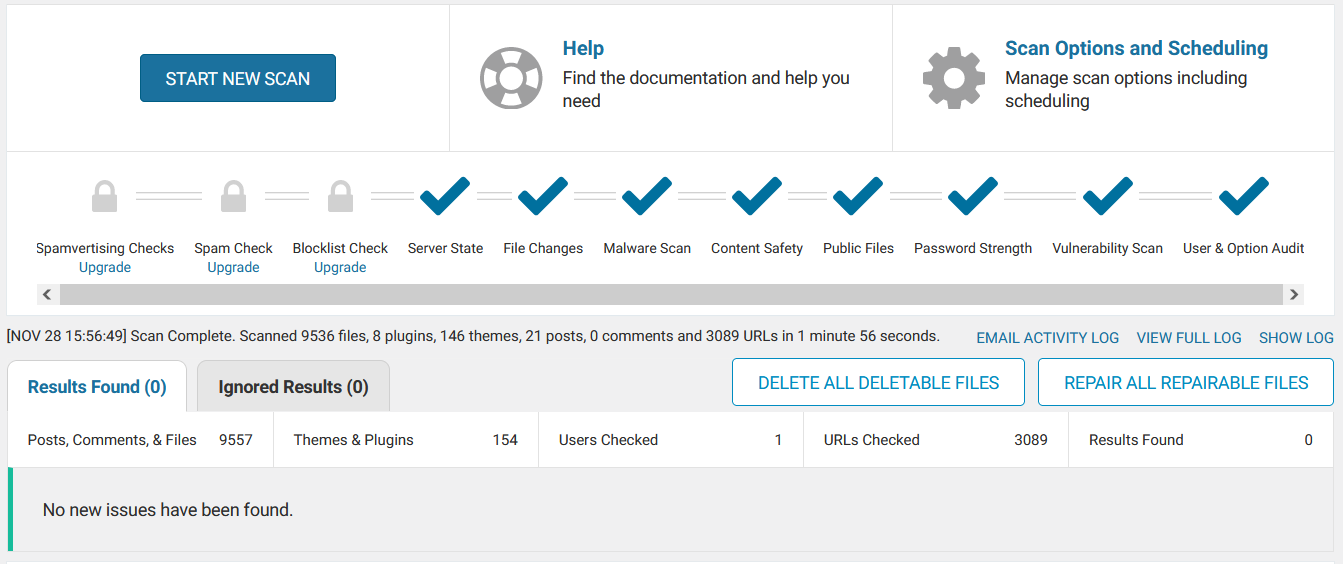Click the Scan Complete status text

click(x=473, y=336)
